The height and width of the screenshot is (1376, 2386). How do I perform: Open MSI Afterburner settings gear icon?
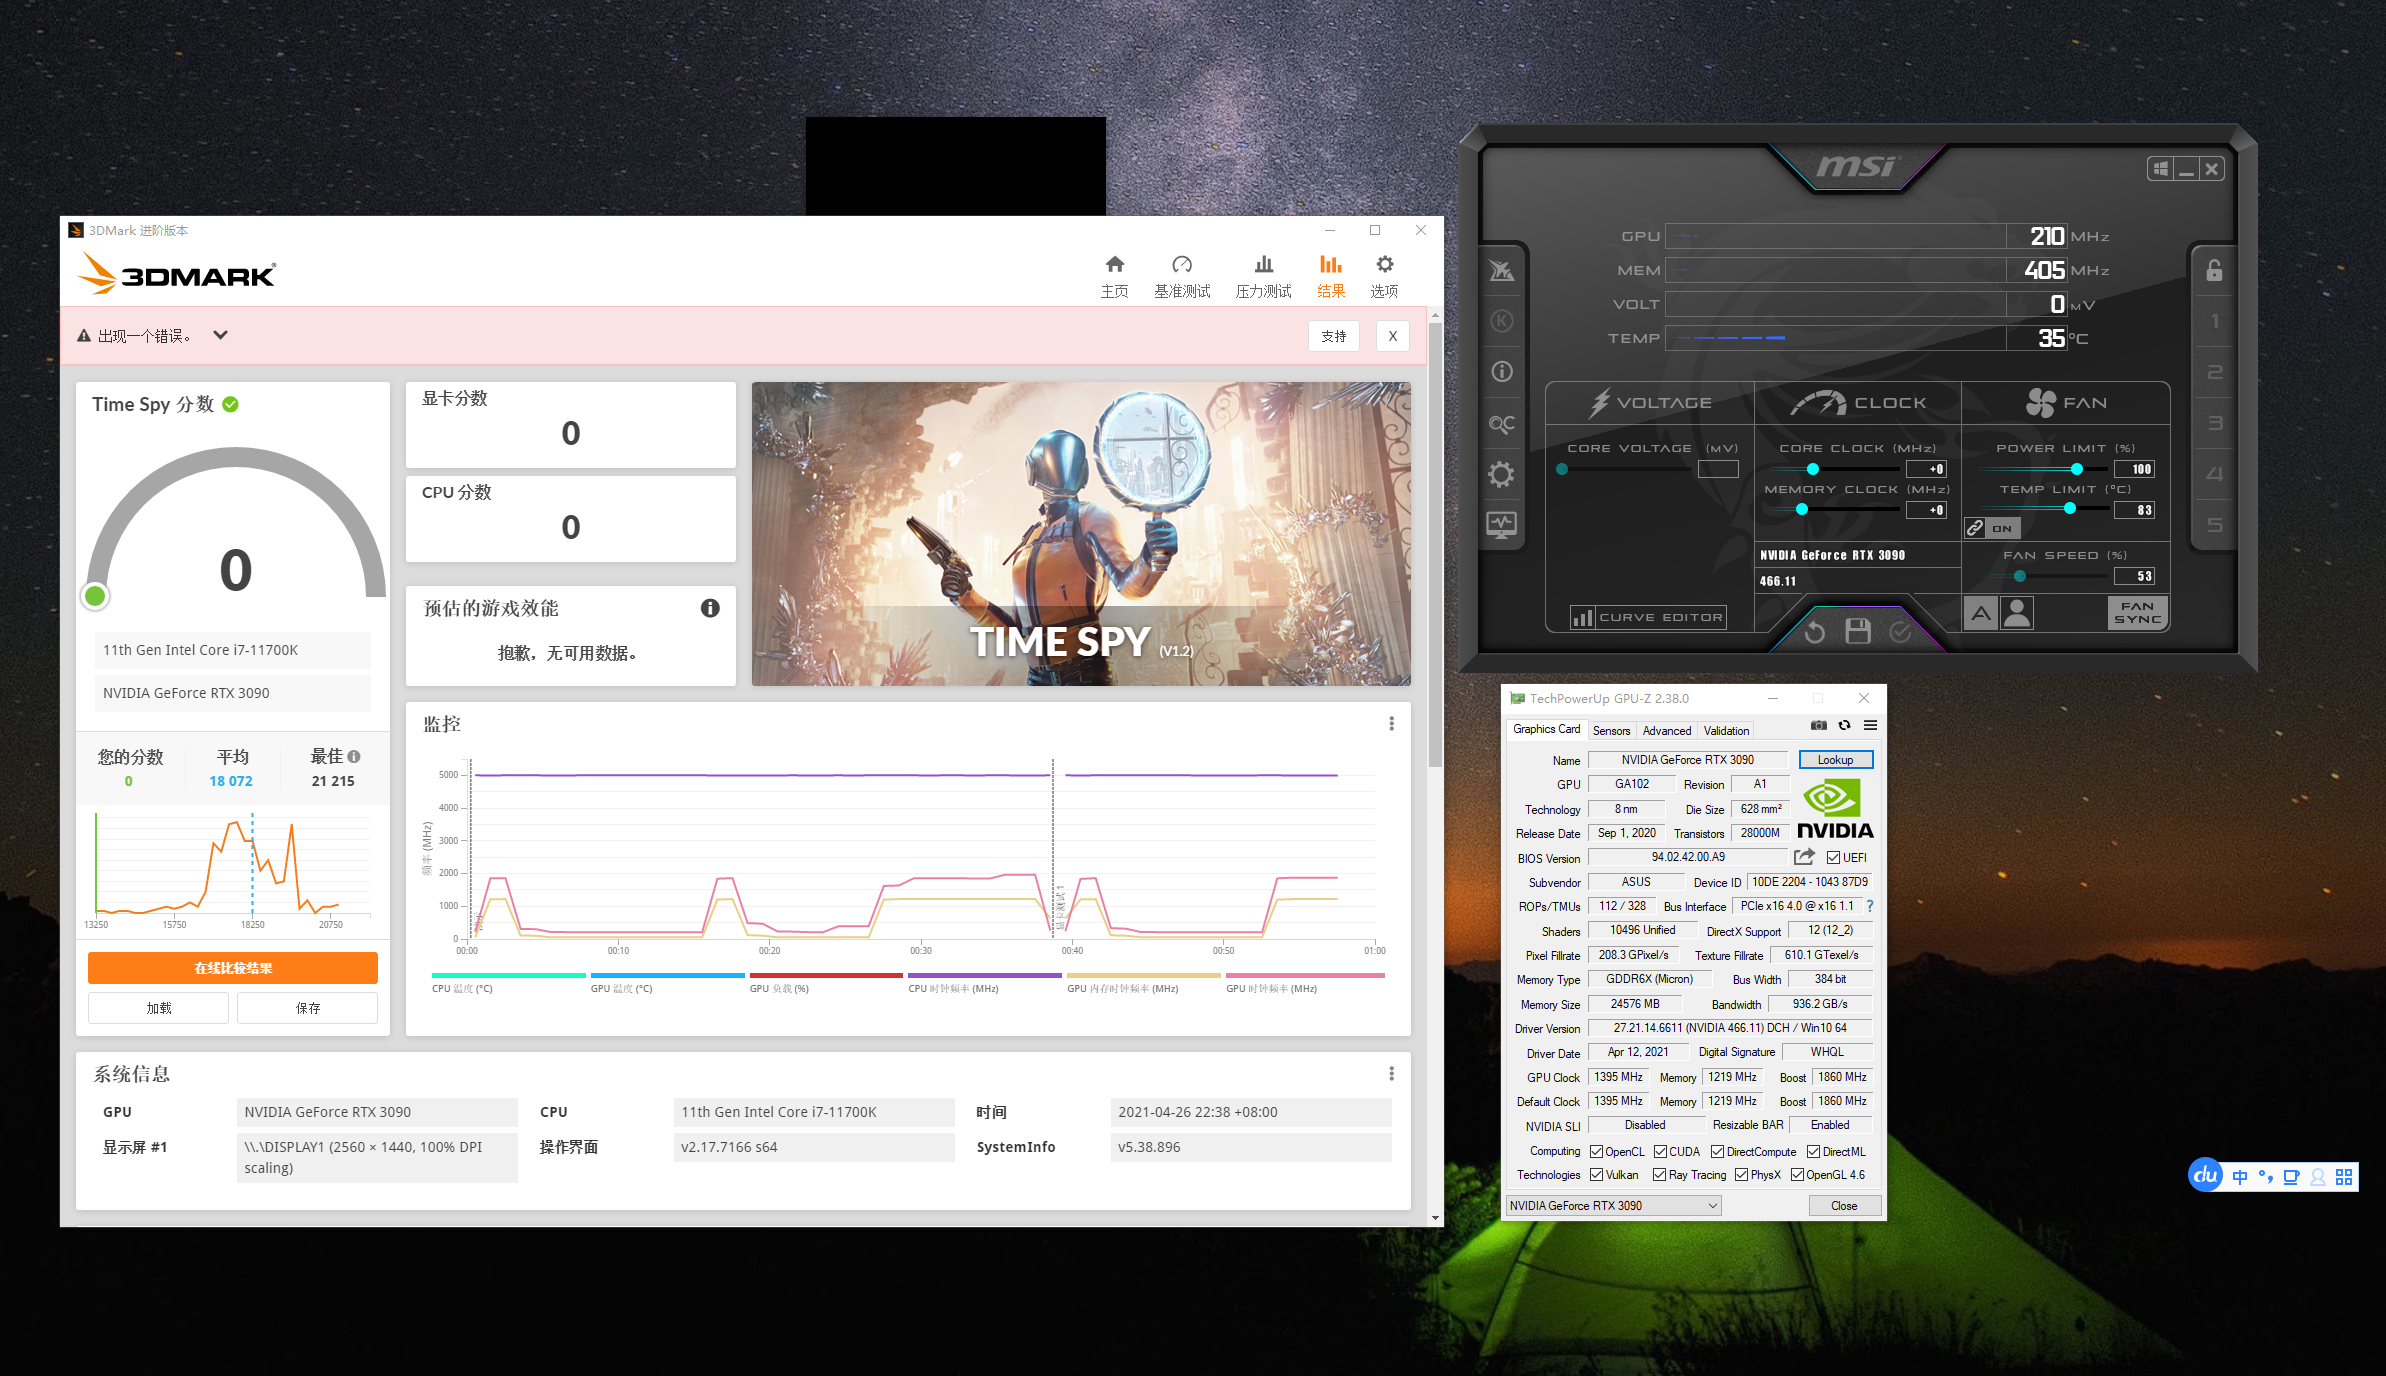click(1501, 474)
